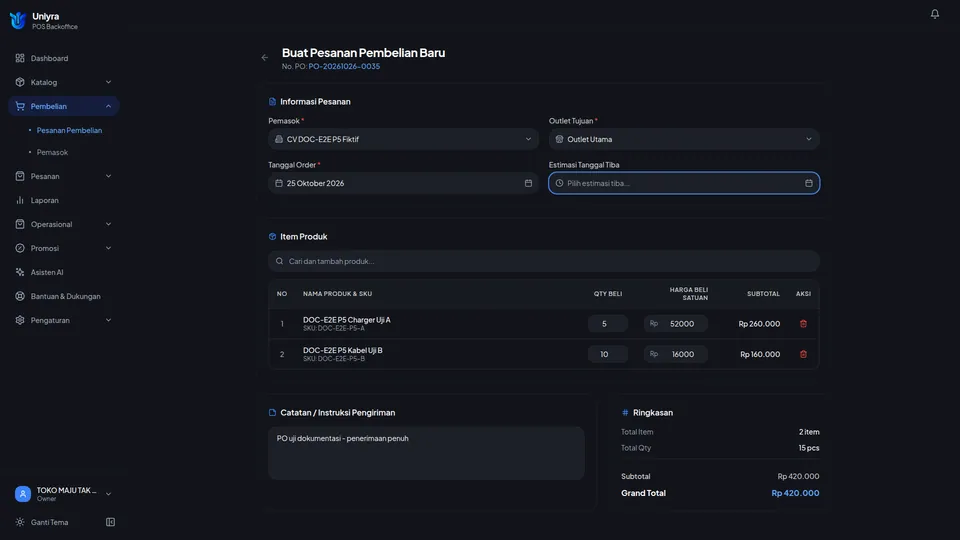Click the 15 pcs total qty value

[x=808, y=448]
